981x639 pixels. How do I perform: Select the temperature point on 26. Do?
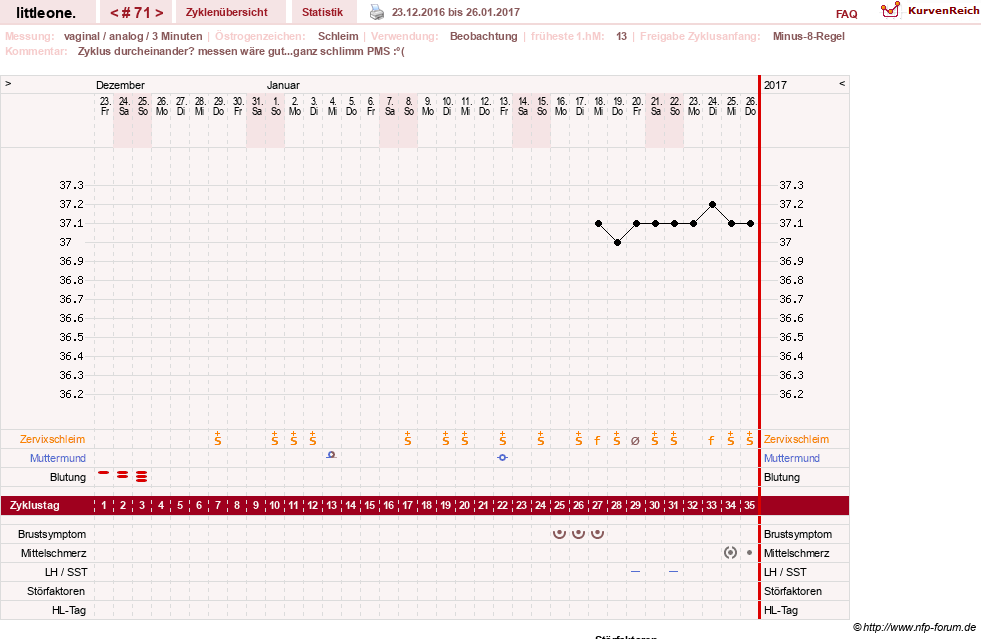click(x=751, y=223)
